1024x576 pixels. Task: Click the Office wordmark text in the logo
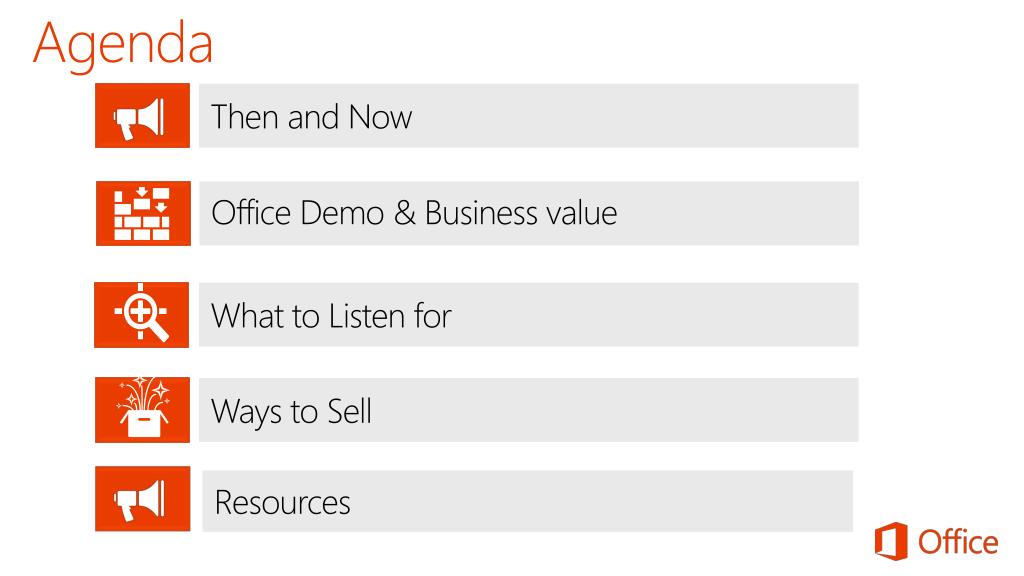point(958,542)
